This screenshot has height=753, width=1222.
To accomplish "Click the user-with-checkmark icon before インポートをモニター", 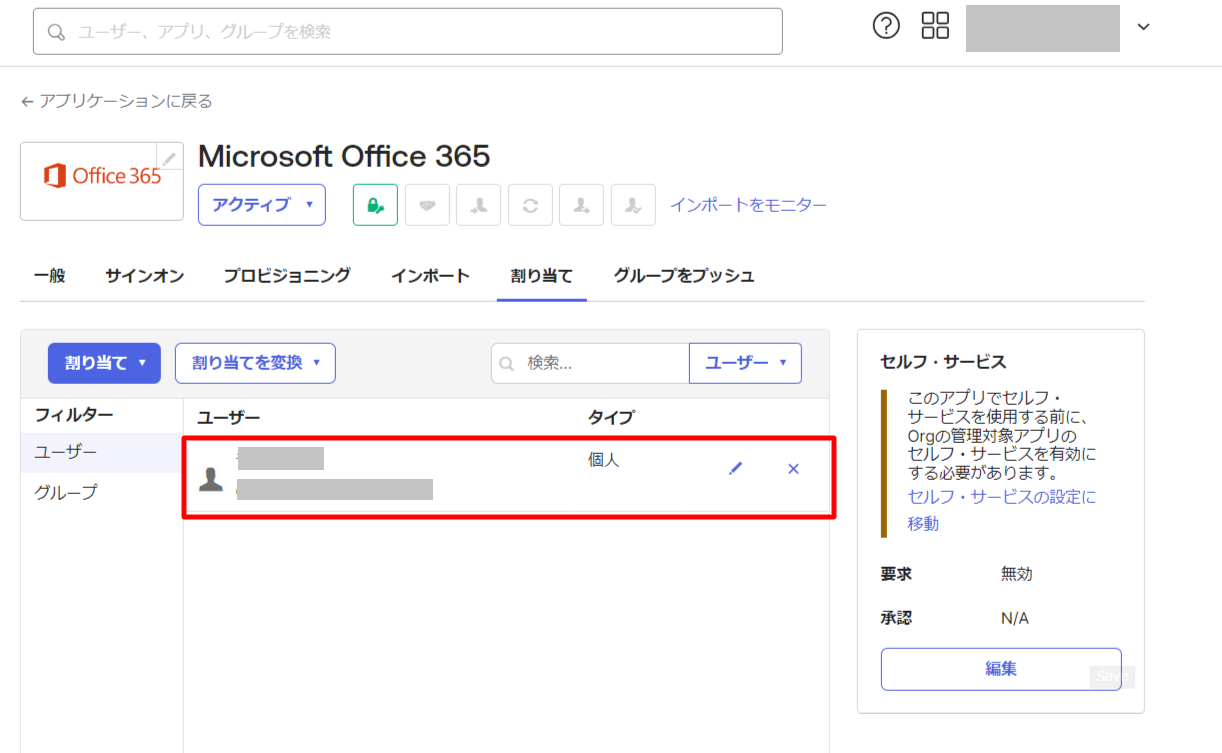I will [x=633, y=205].
